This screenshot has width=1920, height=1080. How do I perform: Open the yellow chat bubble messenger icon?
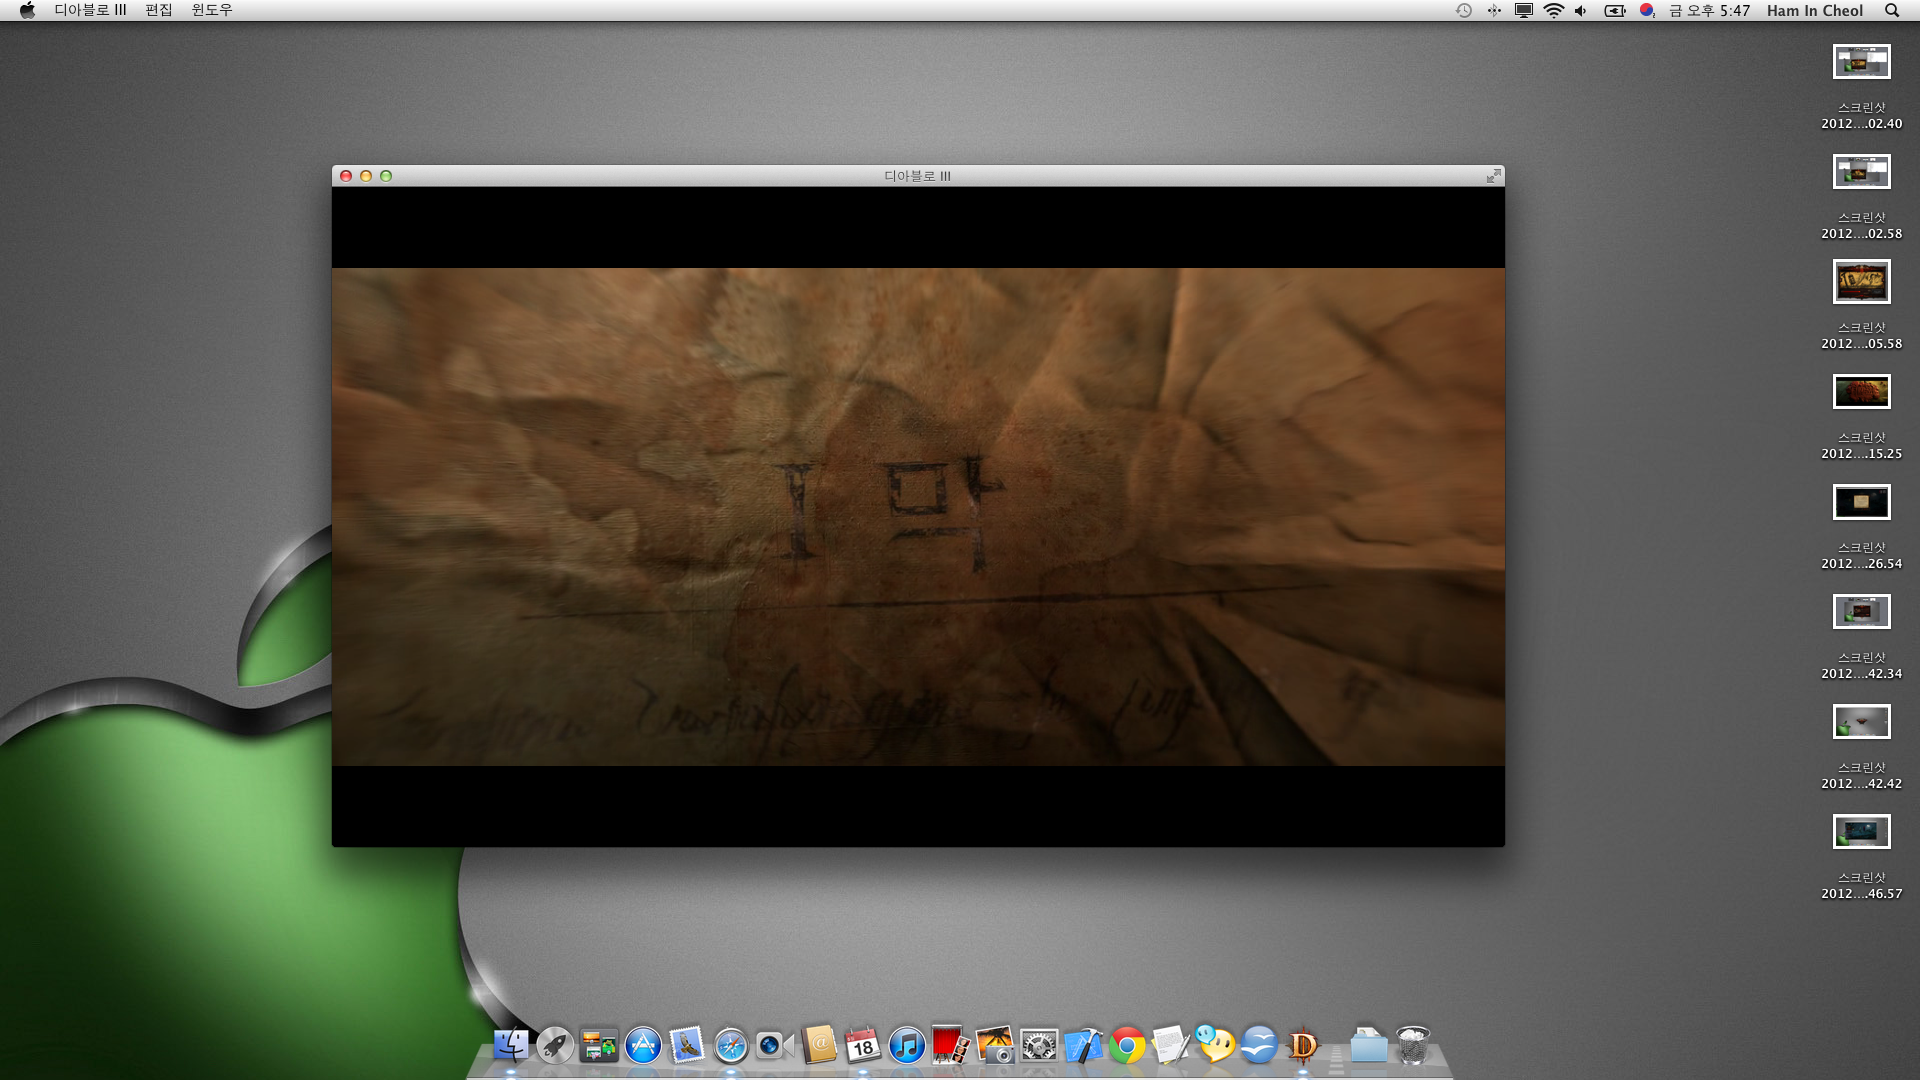tap(1215, 1046)
